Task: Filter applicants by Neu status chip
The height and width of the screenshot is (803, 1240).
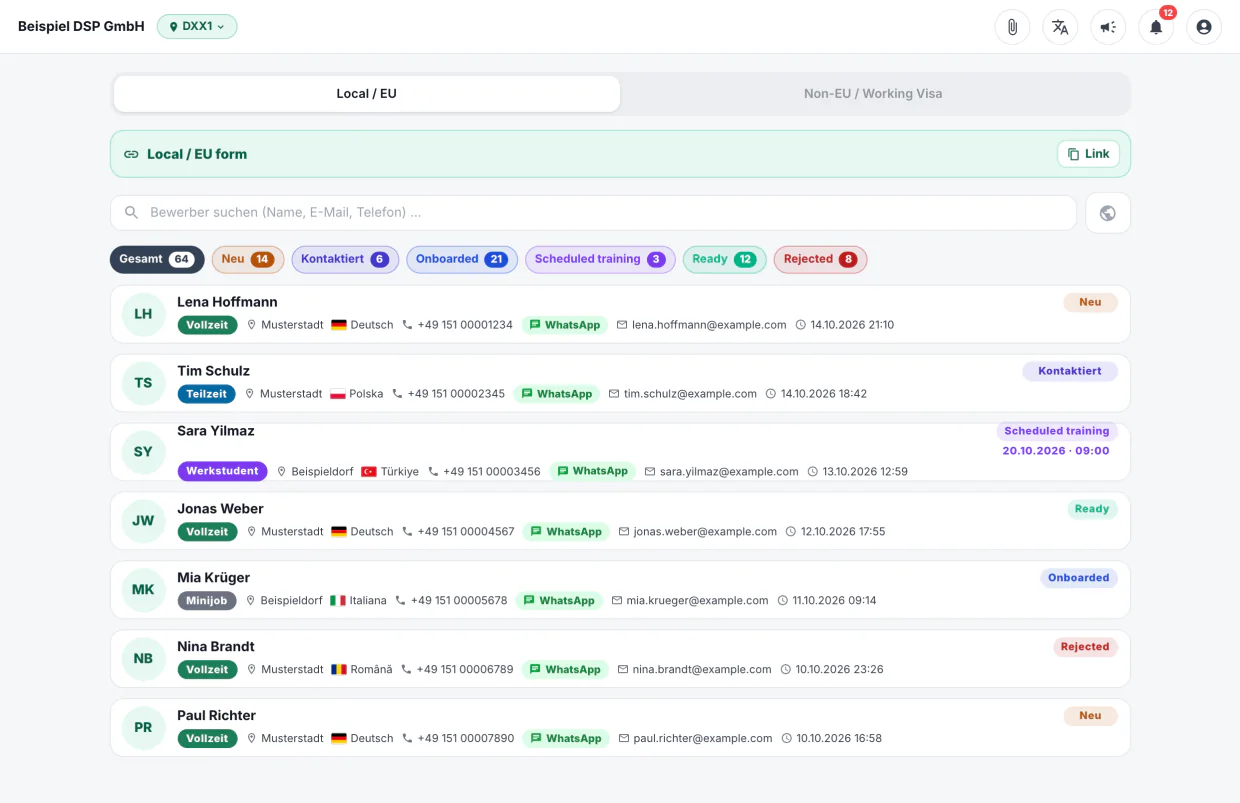Action: (x=248, y=260)
